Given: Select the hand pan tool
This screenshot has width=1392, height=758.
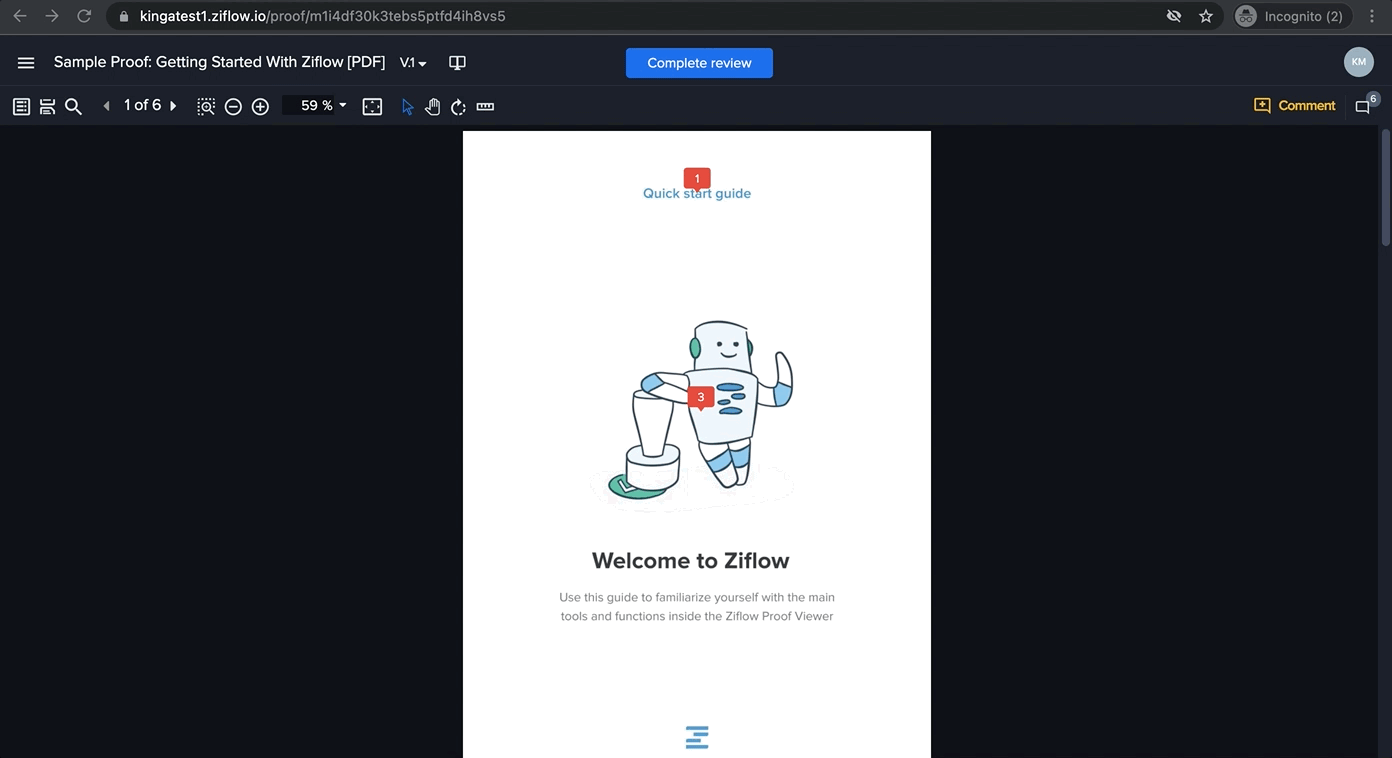Looking at the screenshot, I should pos(432,106).
